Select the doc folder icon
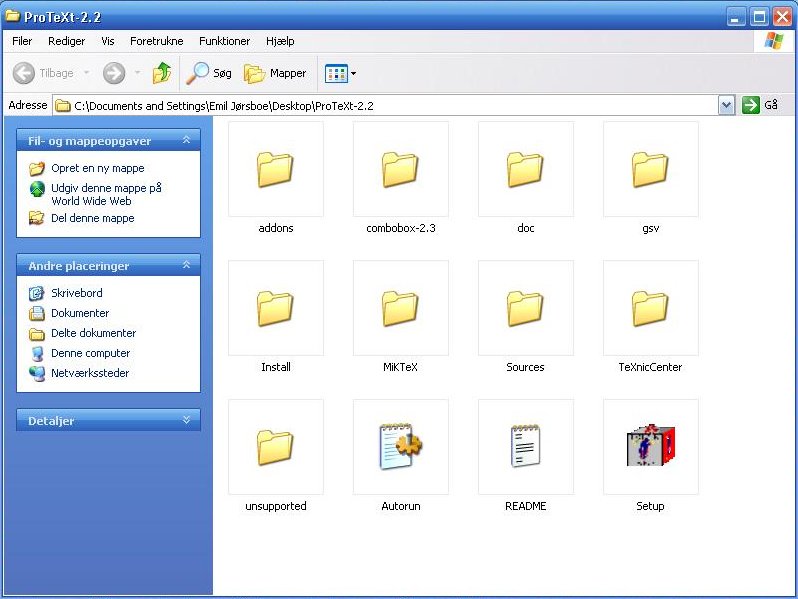 pyautogui.click(x=525, y=169)
